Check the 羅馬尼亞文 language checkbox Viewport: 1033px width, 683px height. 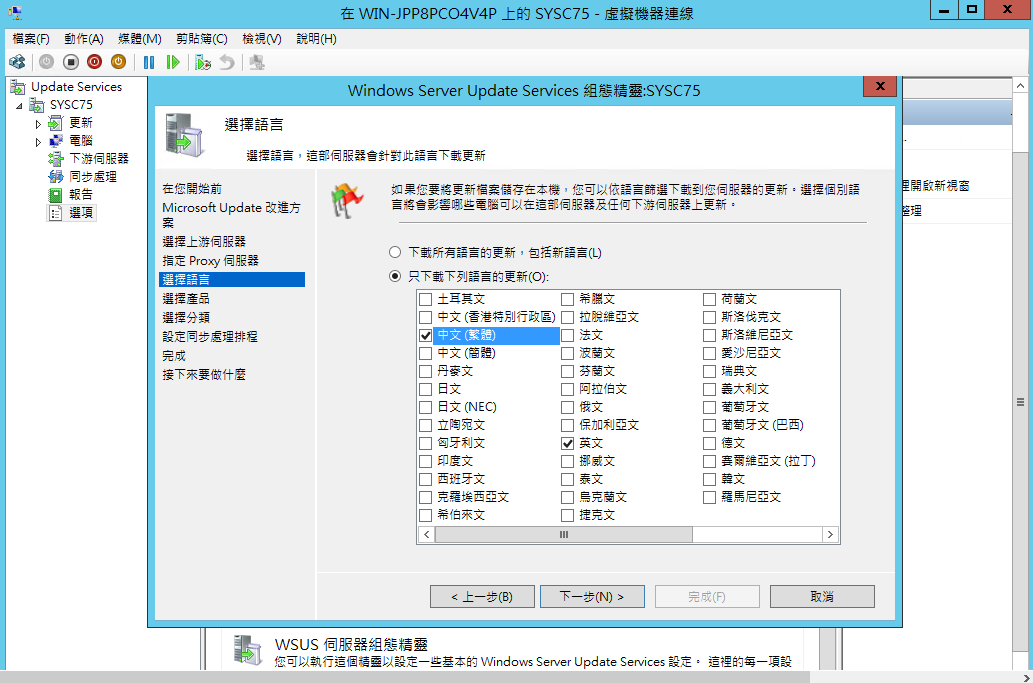tap(709, 497)
